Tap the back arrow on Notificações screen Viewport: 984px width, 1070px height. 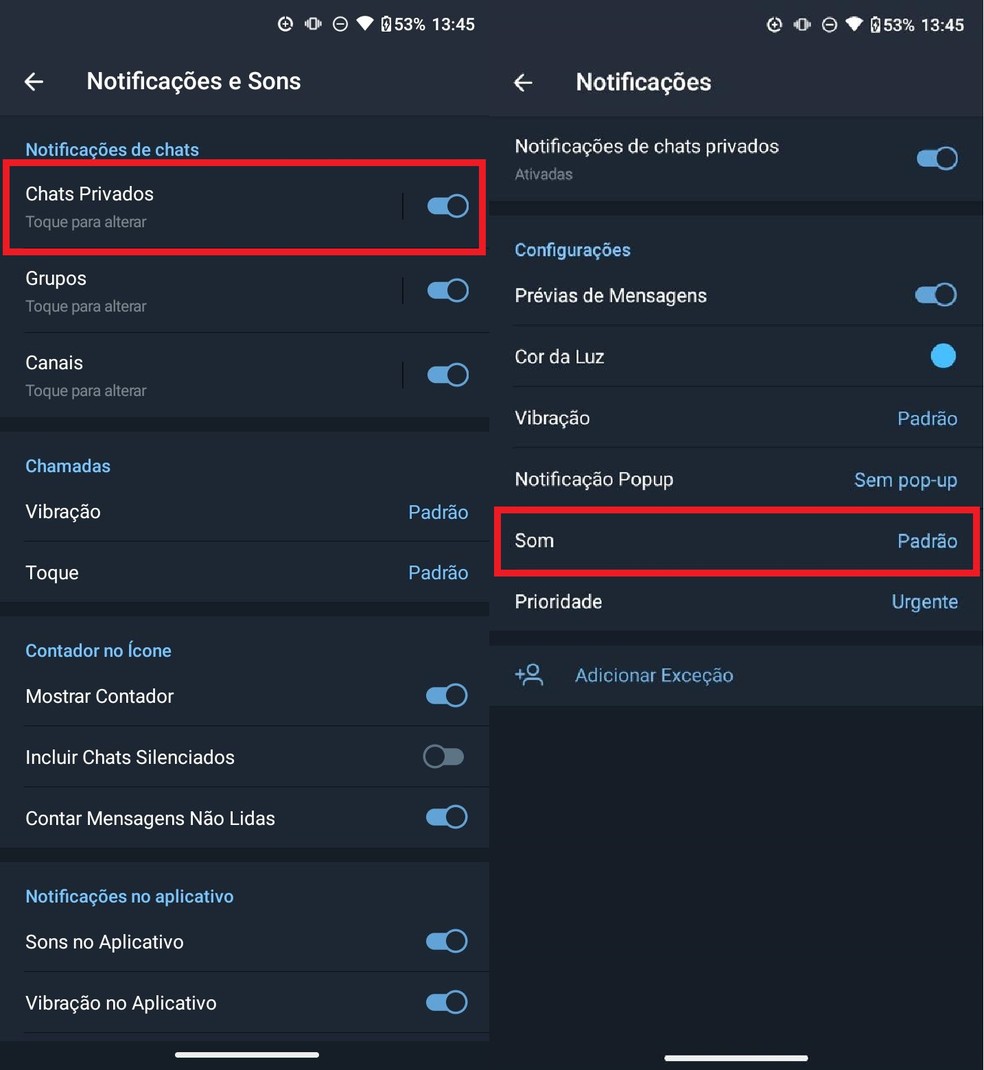[x=523, y=83]
